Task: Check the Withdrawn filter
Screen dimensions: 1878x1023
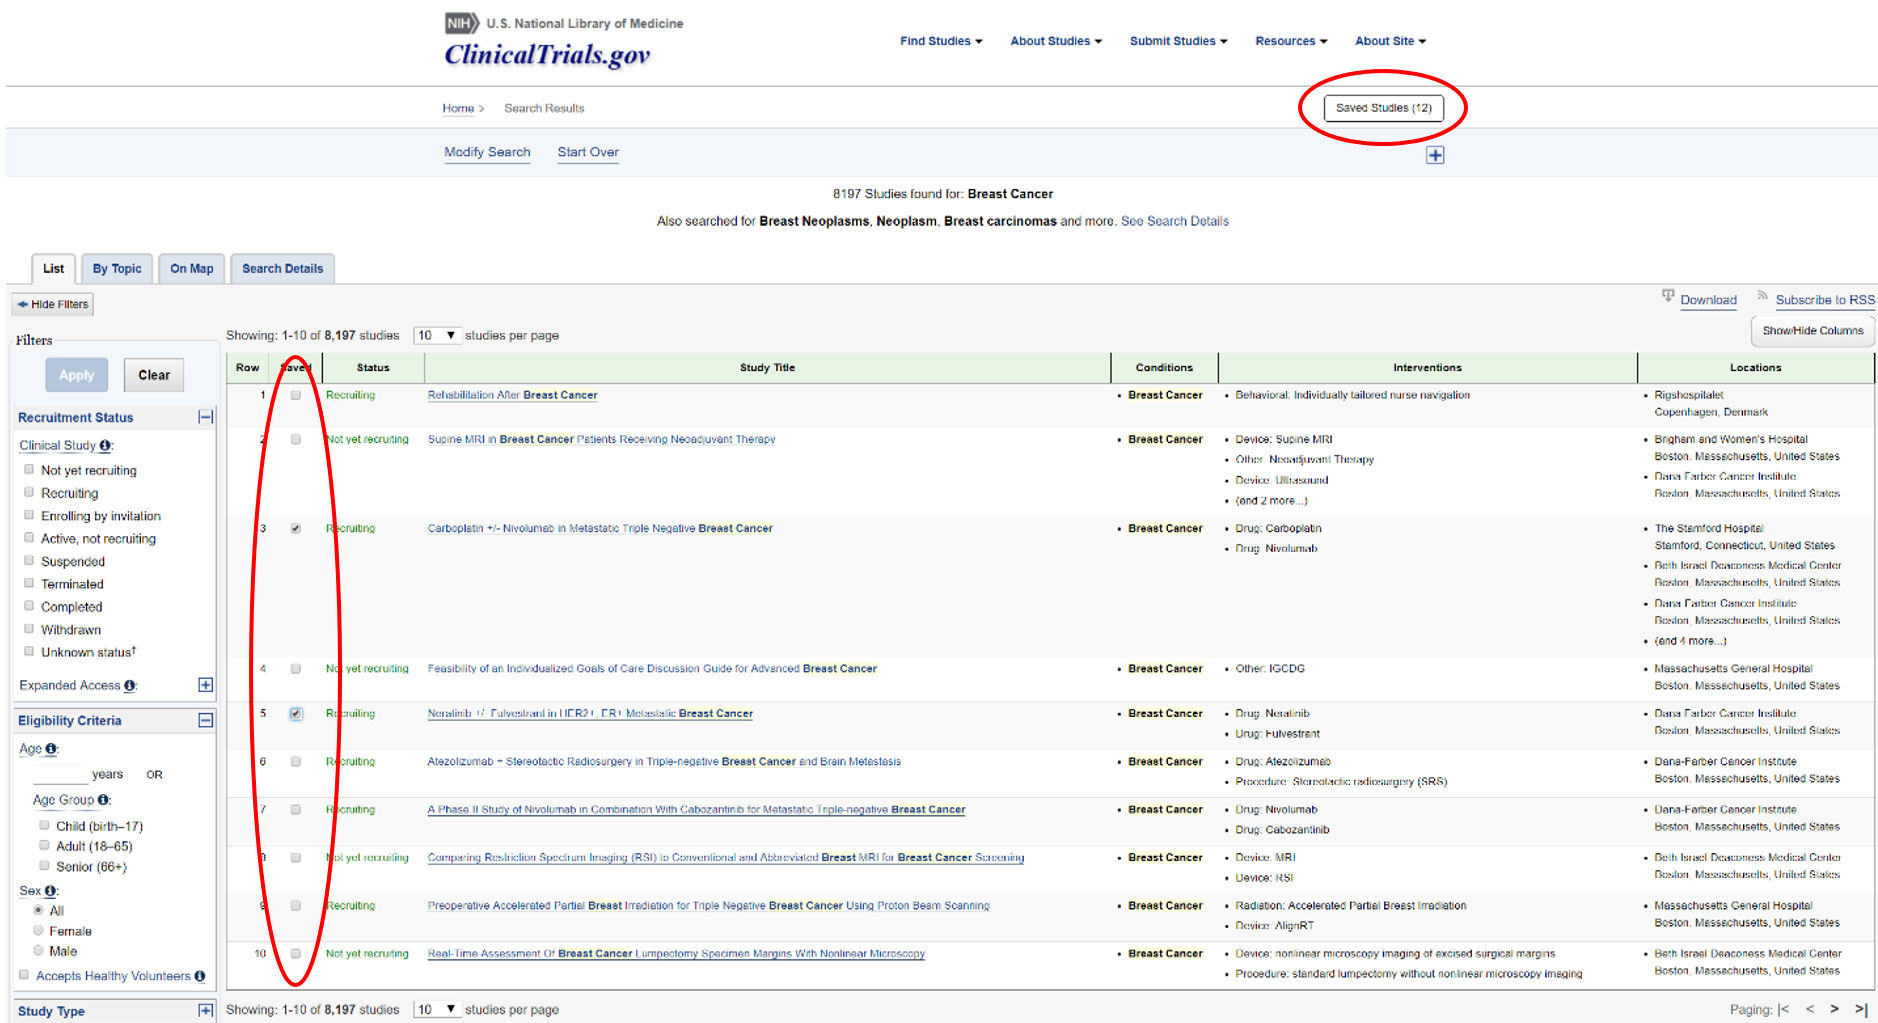Action: 29,629
